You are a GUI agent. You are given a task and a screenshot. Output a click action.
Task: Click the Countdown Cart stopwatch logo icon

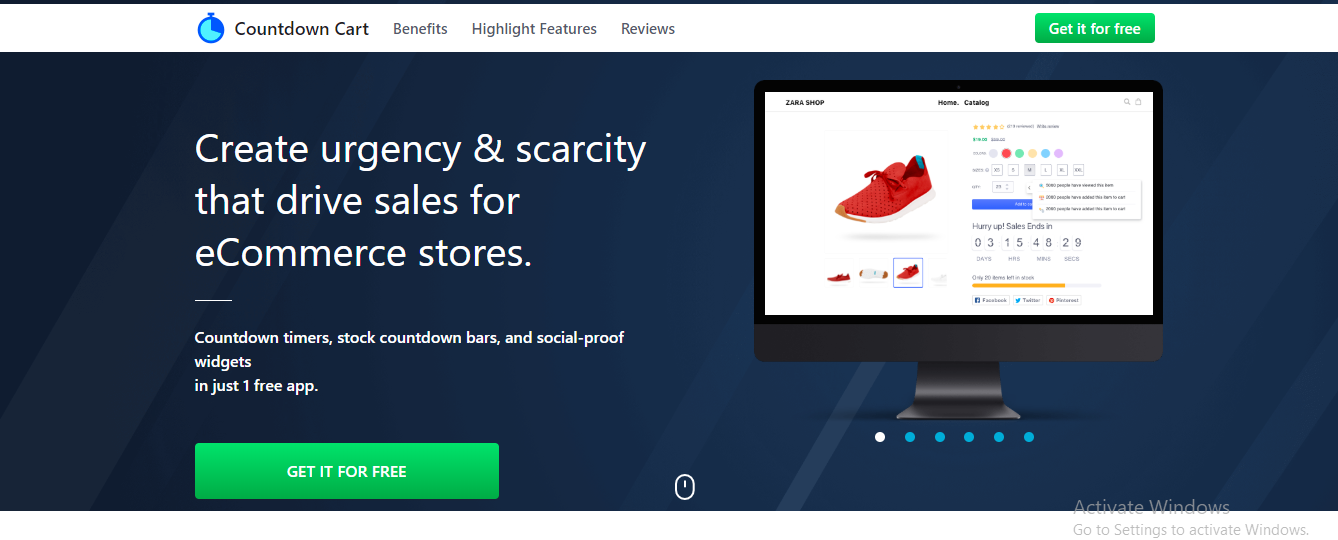tap(211, 28)
